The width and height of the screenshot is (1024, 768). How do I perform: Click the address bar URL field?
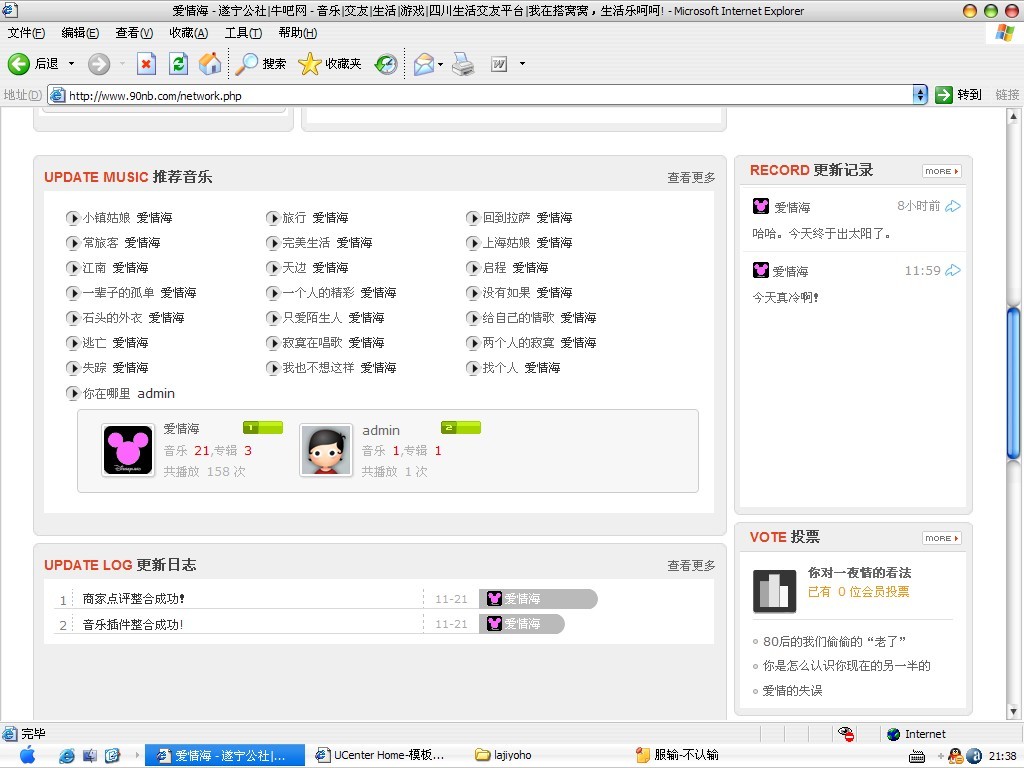click(x=480, y=95)
